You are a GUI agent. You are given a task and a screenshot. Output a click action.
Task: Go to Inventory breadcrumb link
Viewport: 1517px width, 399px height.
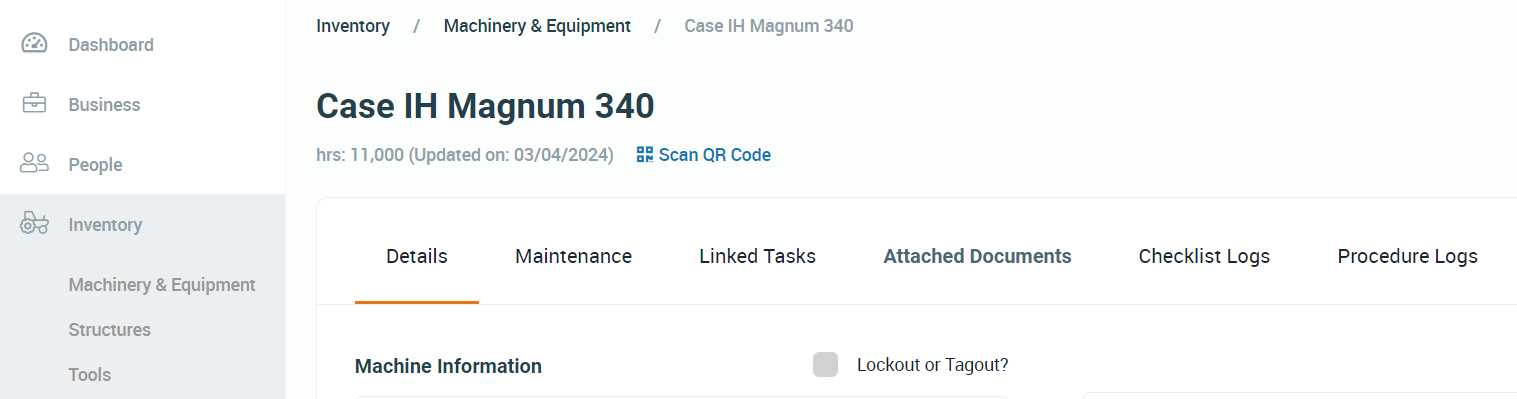(353, 26)
